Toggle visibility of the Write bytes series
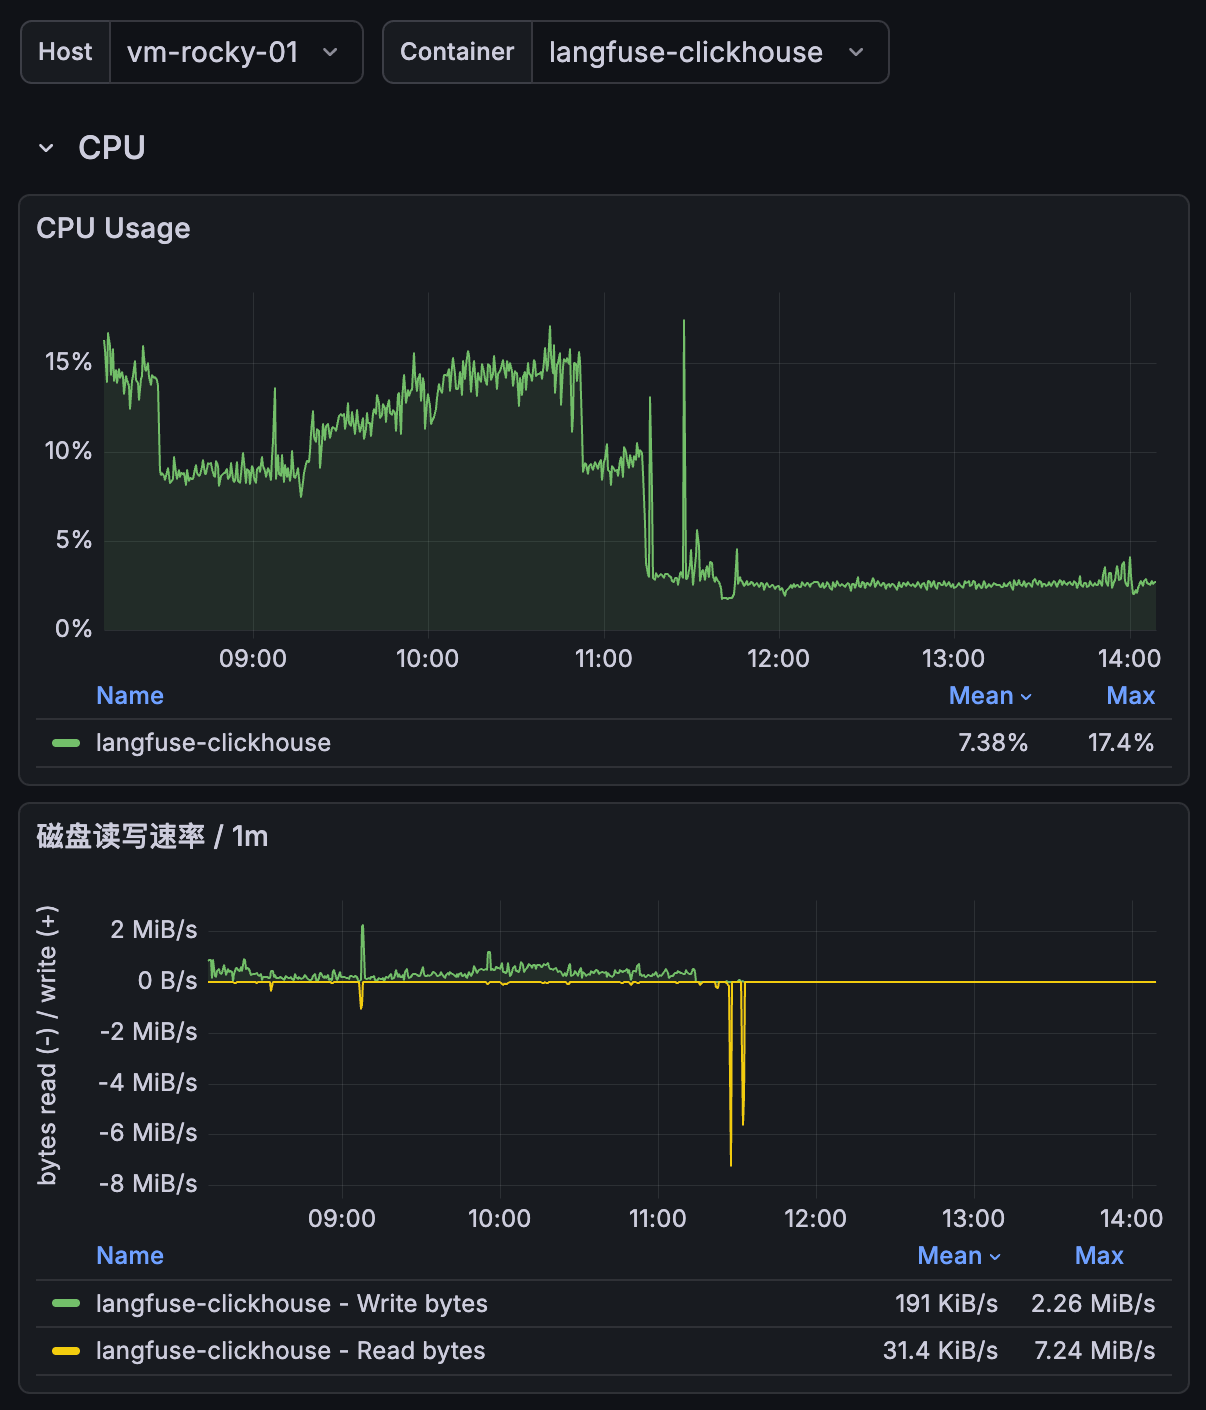Screen dimensions: 1206x1410 [291, 1304]
